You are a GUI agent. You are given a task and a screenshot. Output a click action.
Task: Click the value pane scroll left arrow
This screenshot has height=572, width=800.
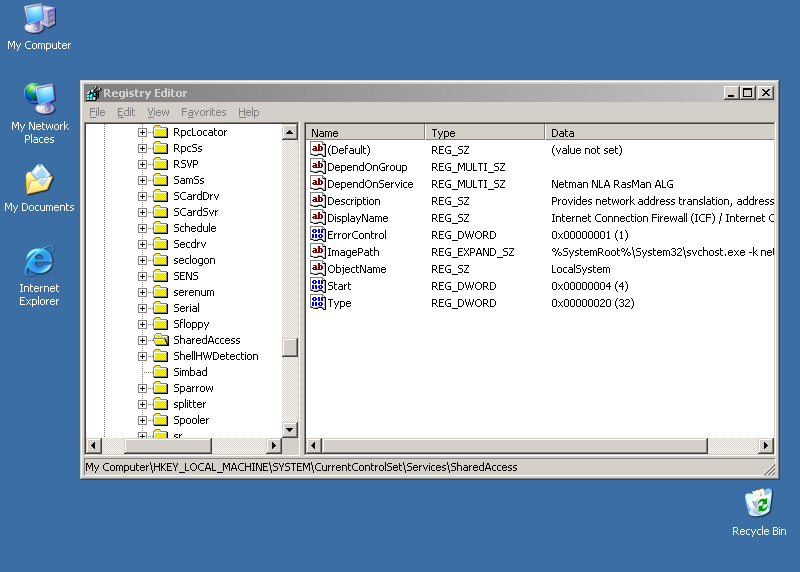(x=314, y=446)
